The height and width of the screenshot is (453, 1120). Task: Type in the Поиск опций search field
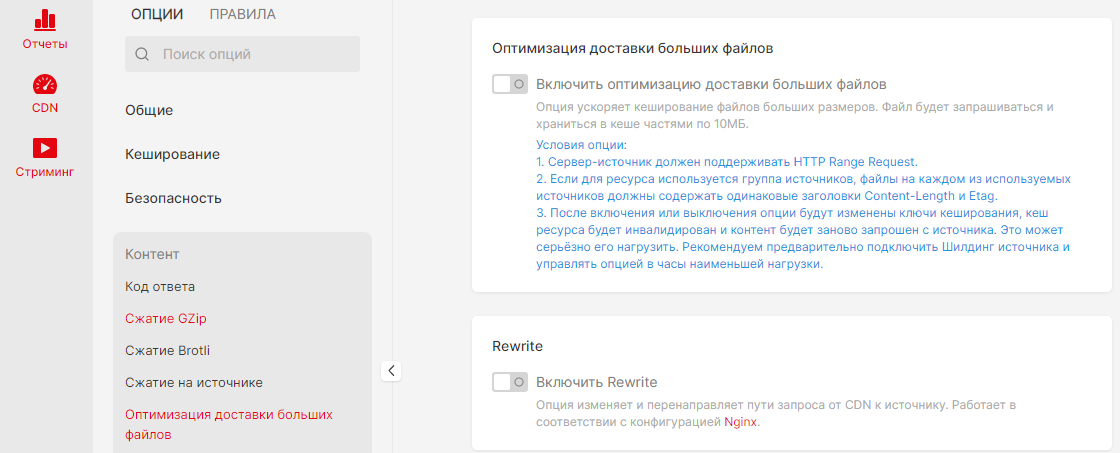[255, 54]
